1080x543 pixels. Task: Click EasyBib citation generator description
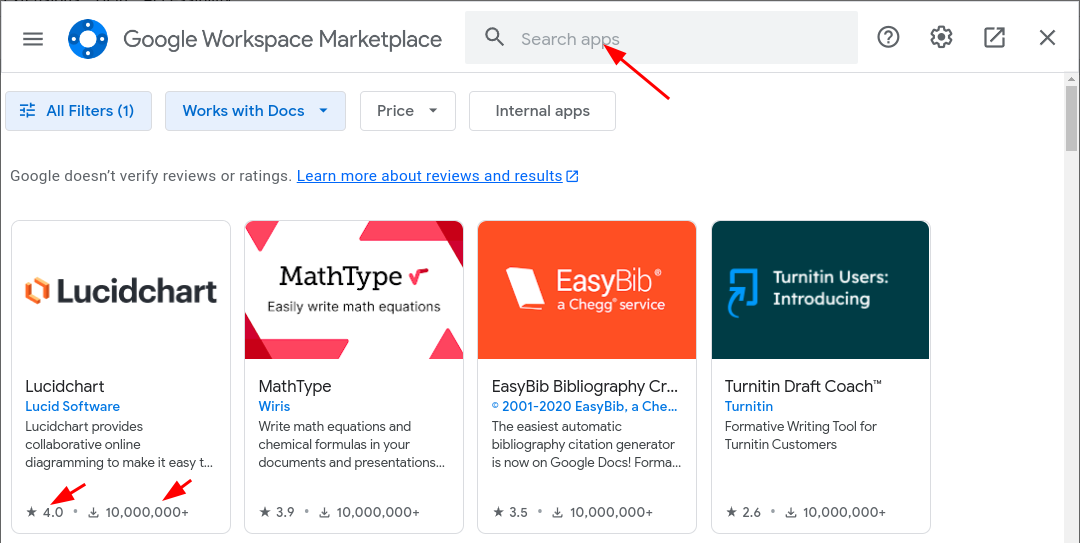pyautogui.click(x=586, y=444)
